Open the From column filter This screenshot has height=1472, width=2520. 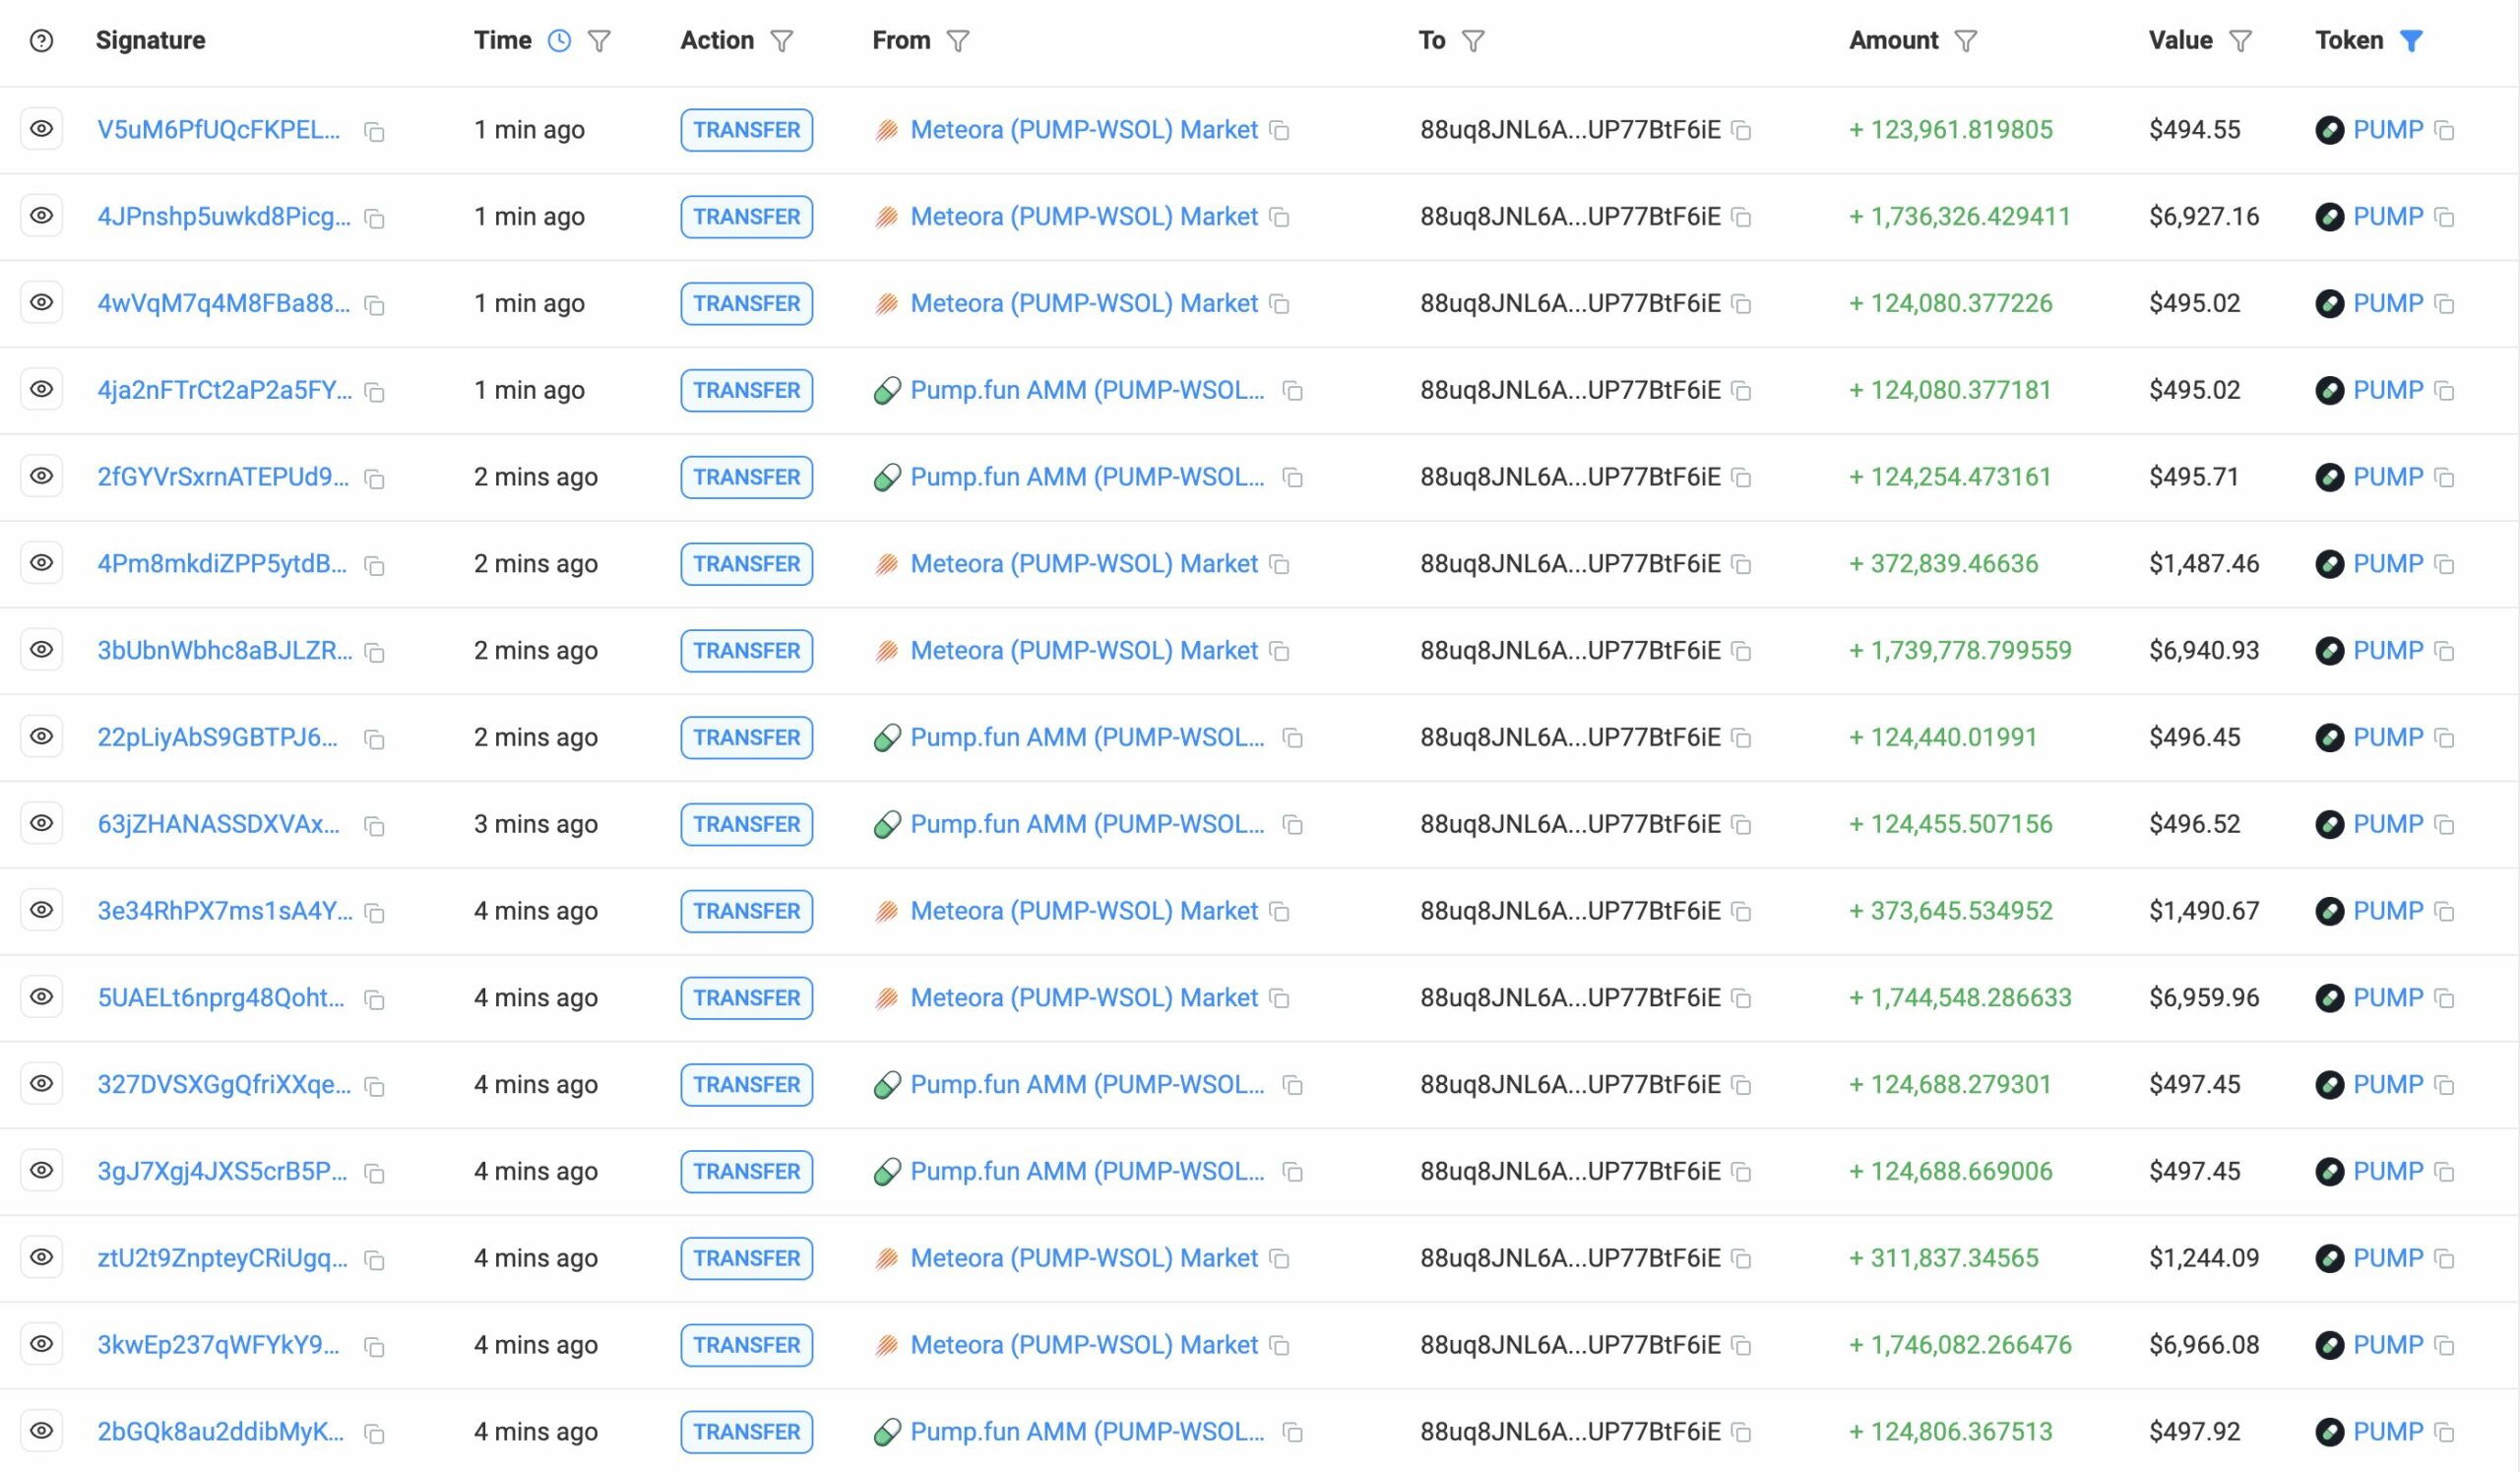click(x=958, y=41)
